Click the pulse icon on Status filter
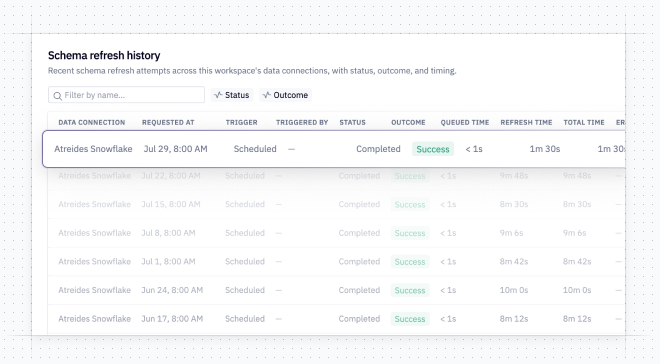The image size is (660, 364). [218, 95]
